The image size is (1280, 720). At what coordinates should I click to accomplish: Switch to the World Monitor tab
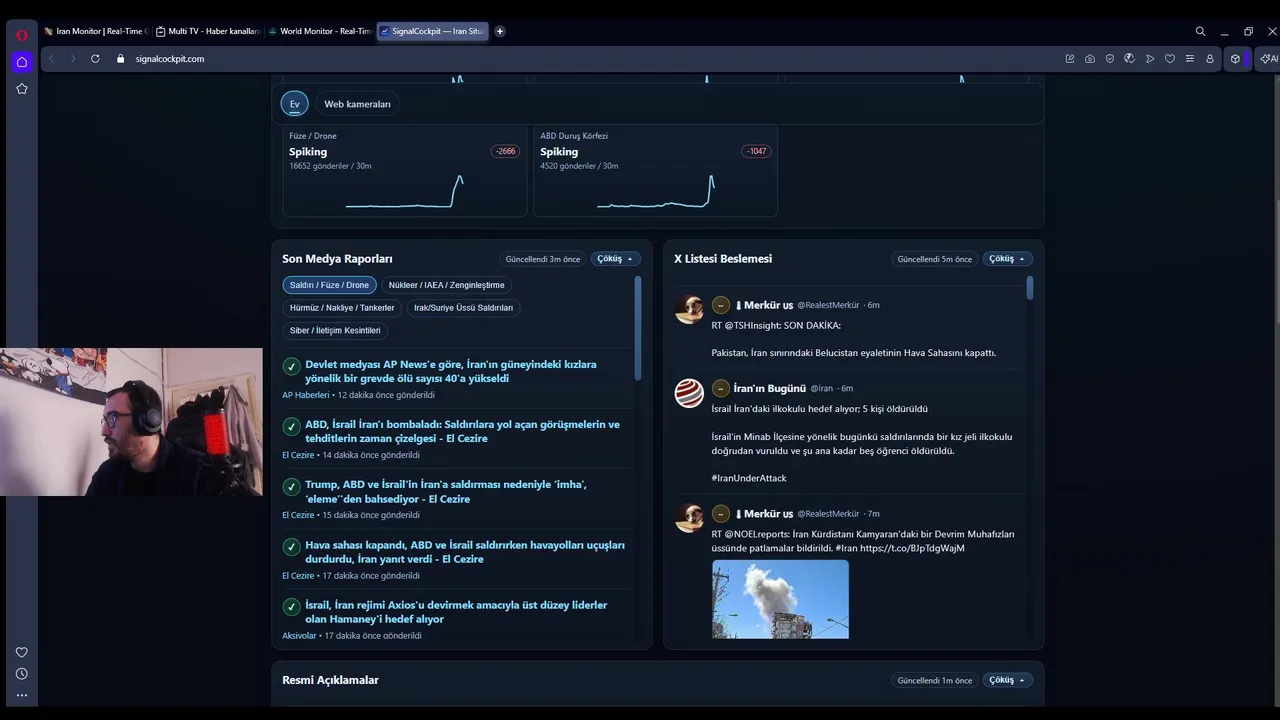pyautogui.click(x=320, y=31)
